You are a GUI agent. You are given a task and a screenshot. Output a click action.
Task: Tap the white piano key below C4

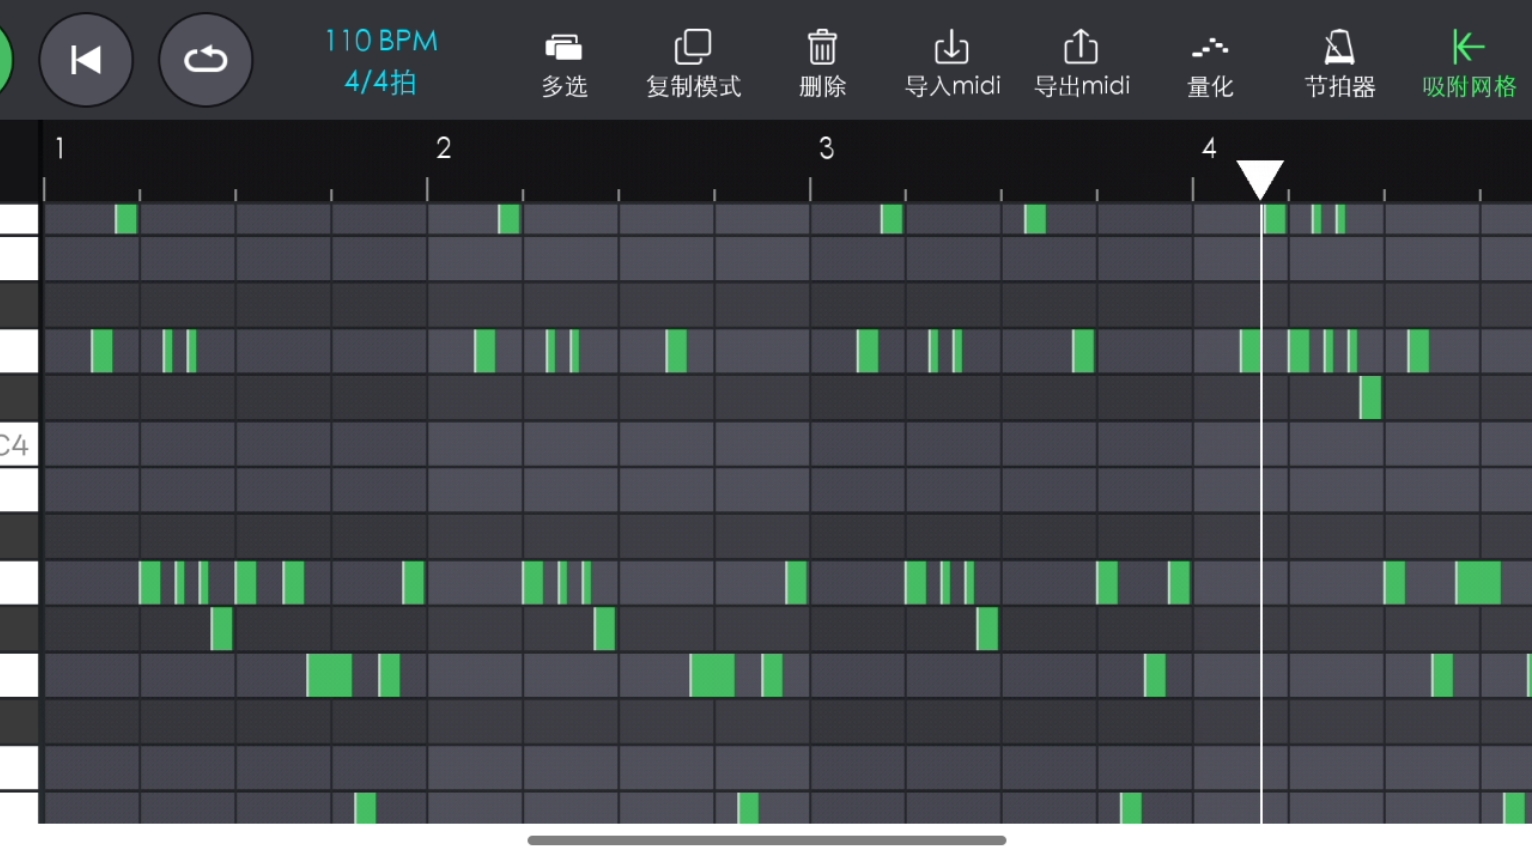click(x=19, y=490)
